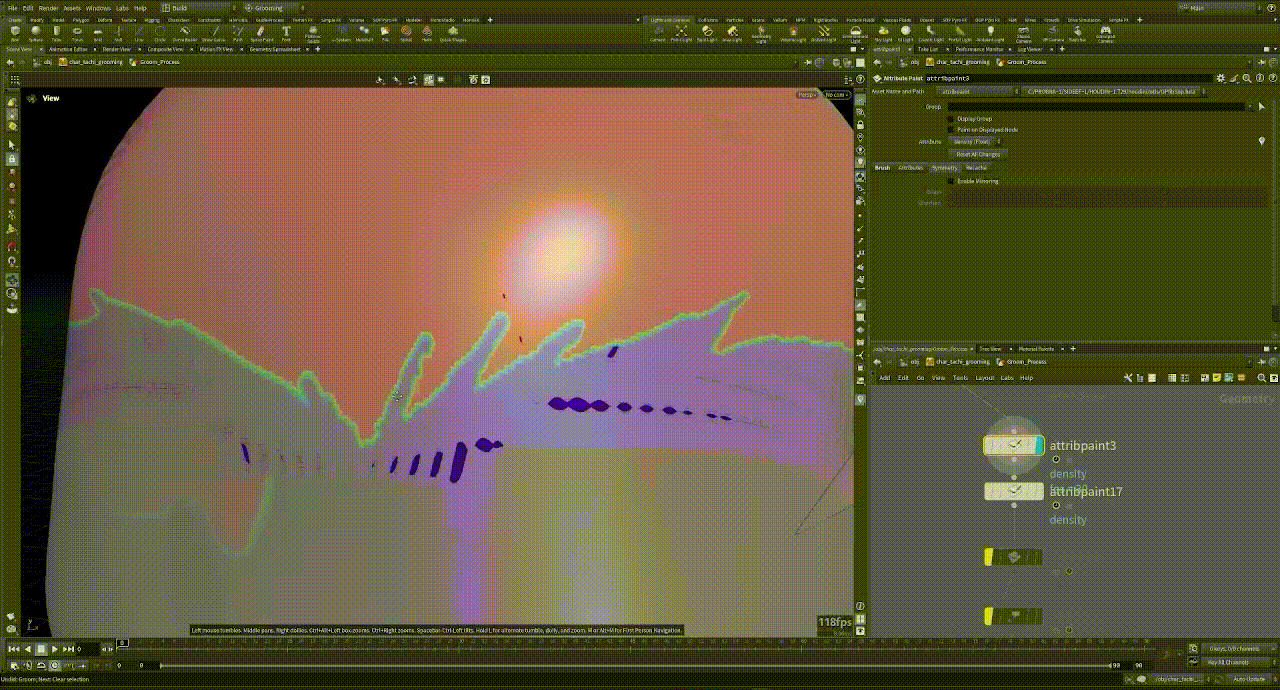The height and width of the screenshot is (690, 1280).
Task: Add a Sky Light from the shelf
Action: coord(882,34)
